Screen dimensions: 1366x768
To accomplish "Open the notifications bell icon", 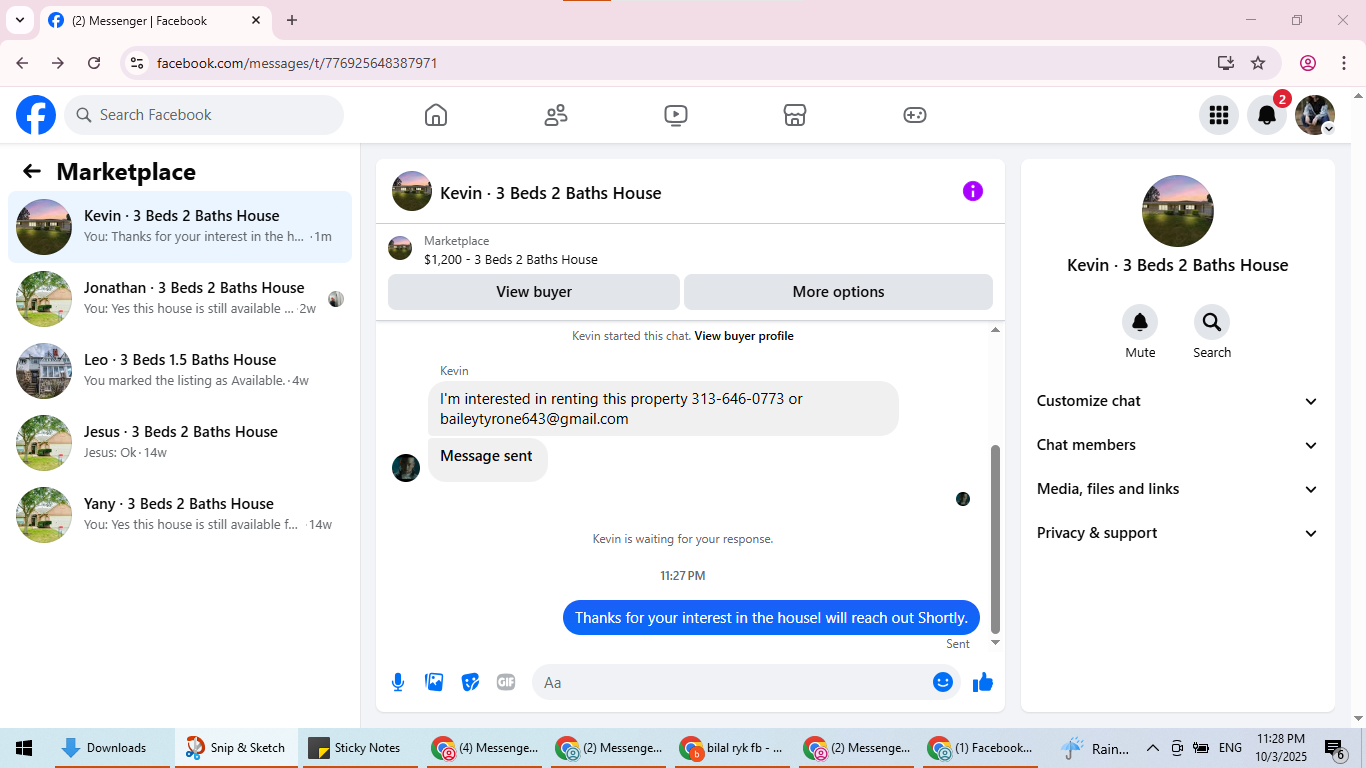I will 1266,115.
